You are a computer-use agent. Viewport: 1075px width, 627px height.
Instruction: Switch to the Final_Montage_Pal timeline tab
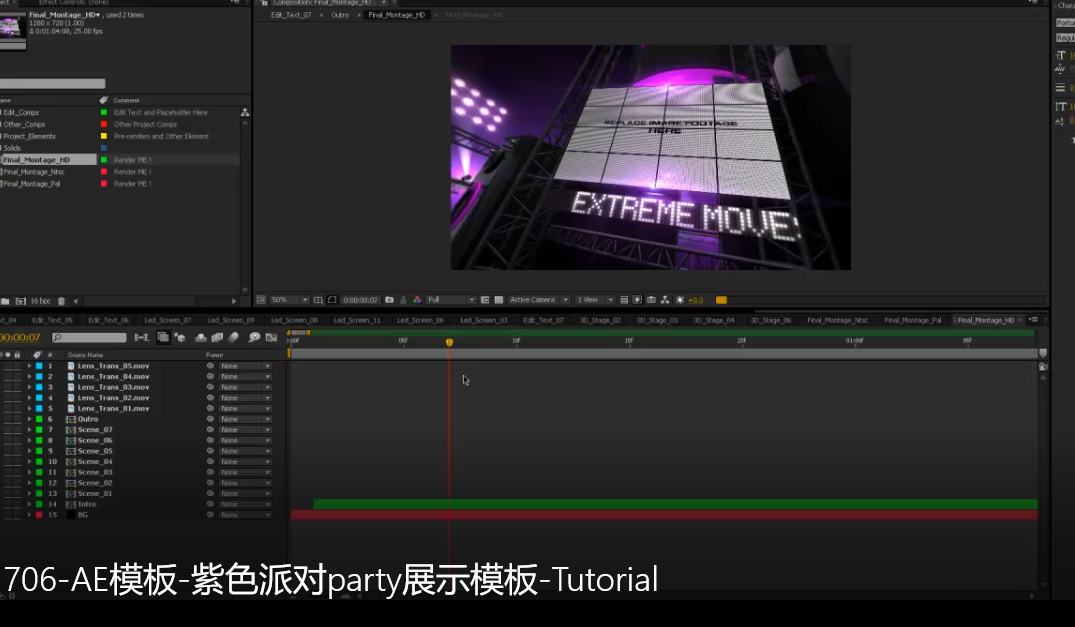pyautogui.click(x=913, y=320)
